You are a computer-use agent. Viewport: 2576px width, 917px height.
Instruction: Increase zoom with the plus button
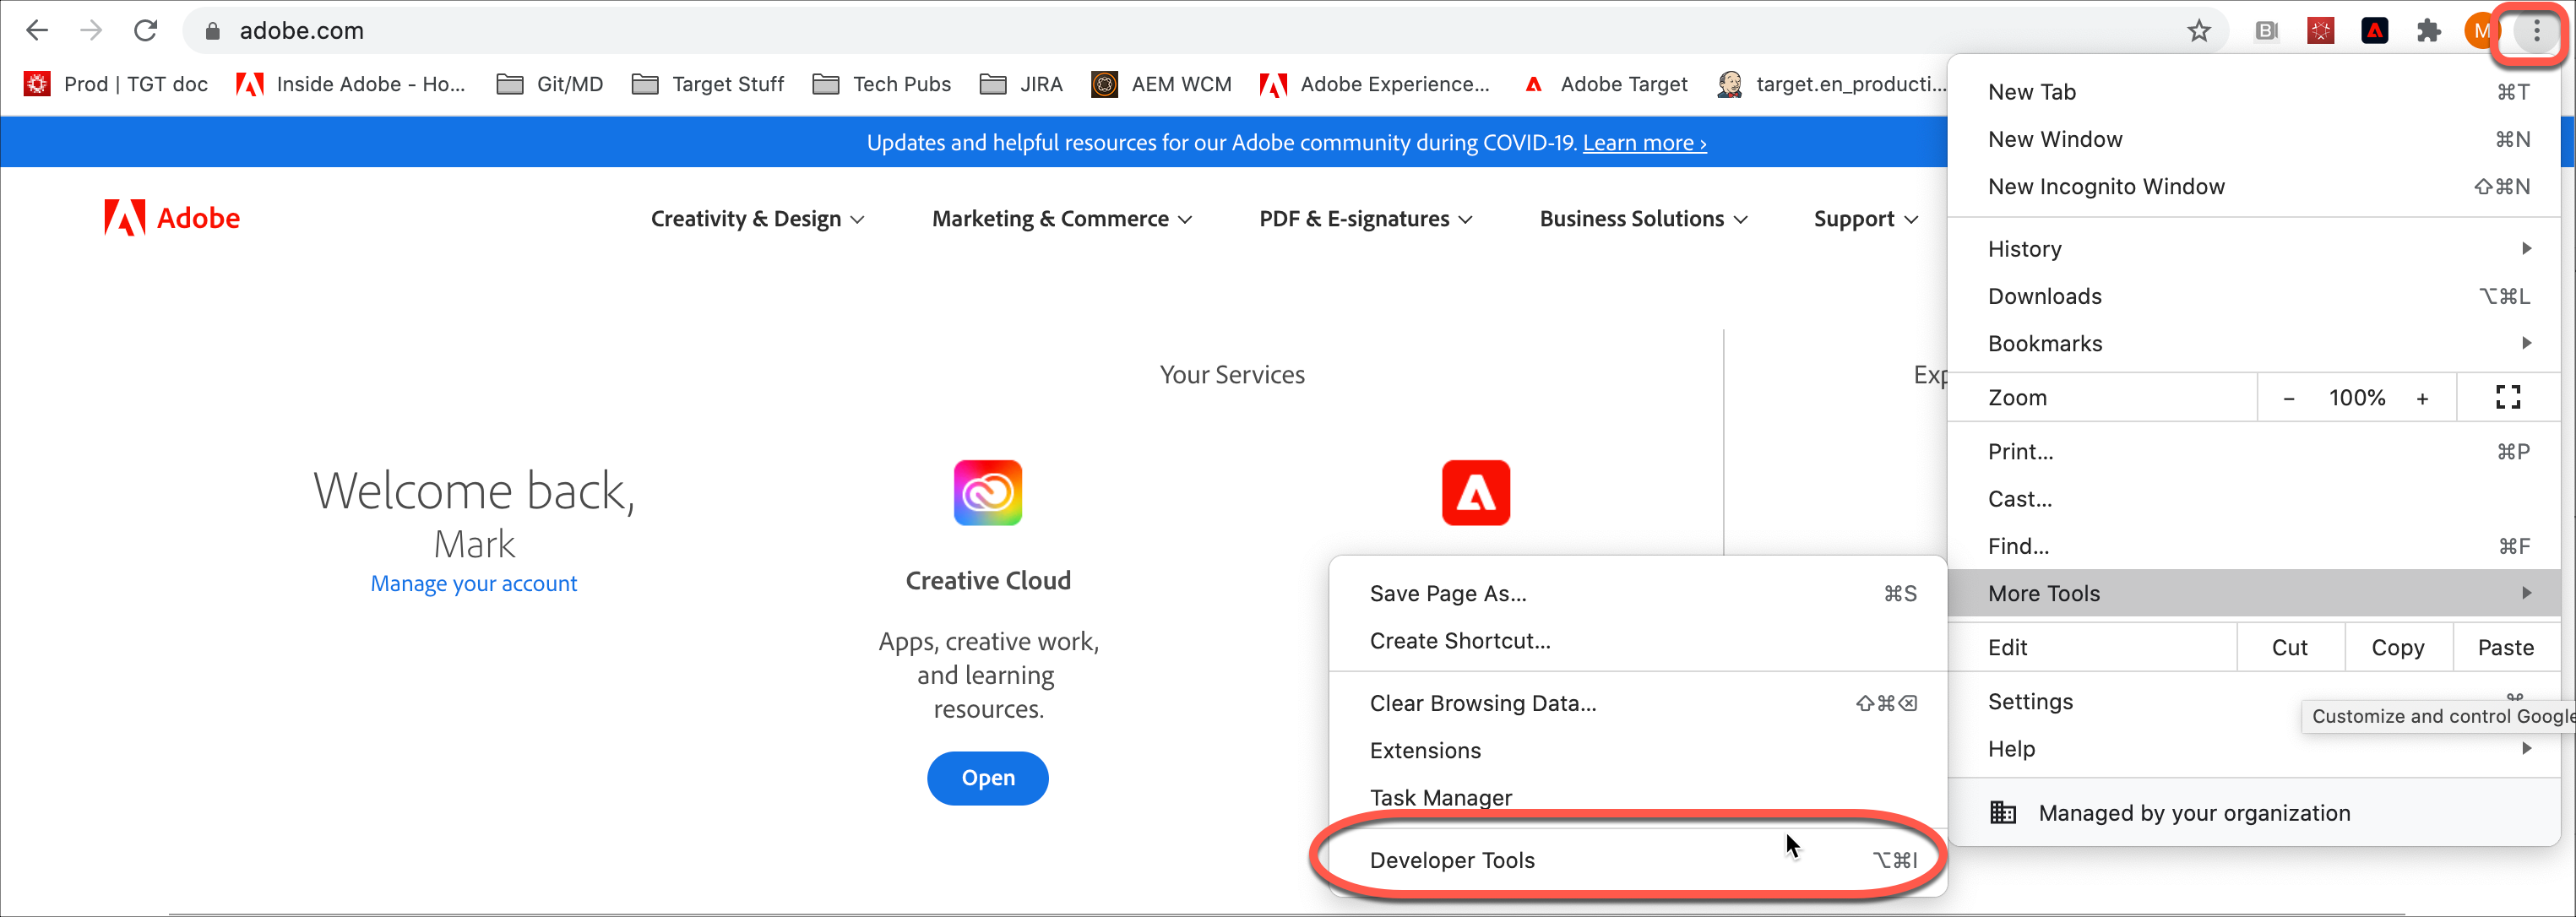pyautogui.click(x=2422, y=398)
